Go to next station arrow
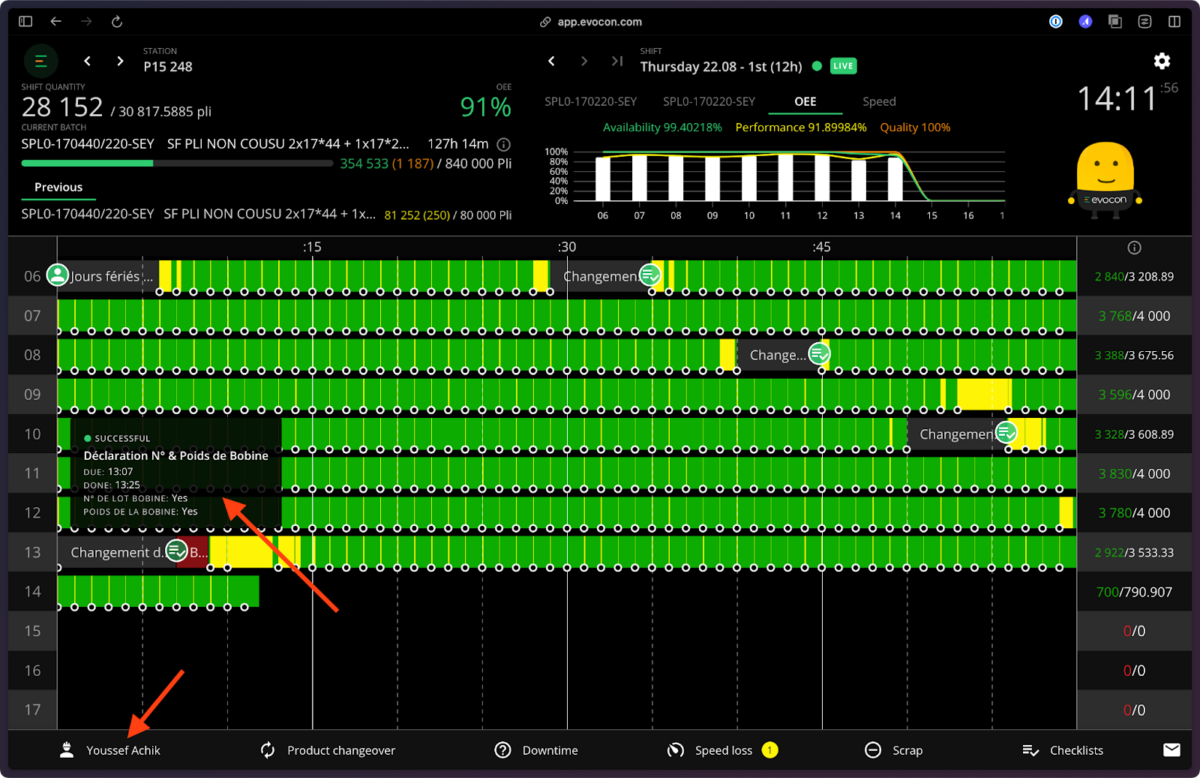Image resolution: width=1200 pixels, height=778 pixels. (x=120, y=62)
